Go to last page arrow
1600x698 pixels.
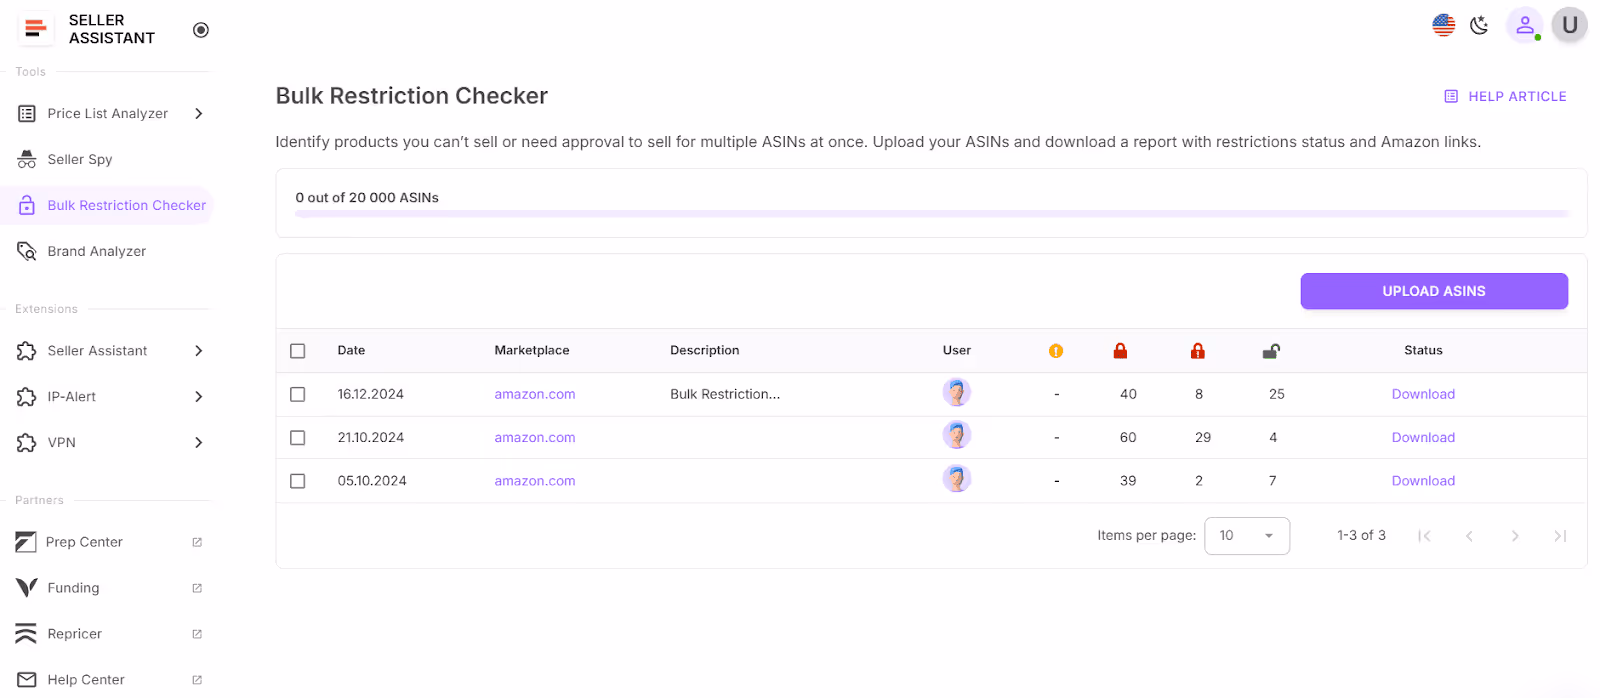click(1560, 536)
